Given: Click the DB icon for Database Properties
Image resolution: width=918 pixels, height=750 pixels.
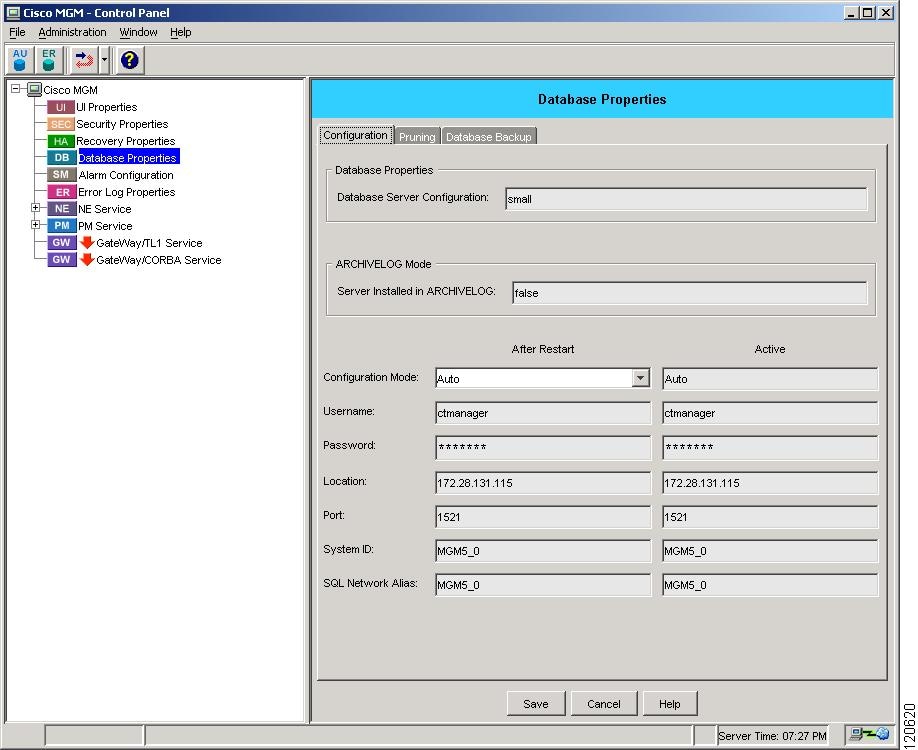Looking at the screenshot, I should coord(61,157).
